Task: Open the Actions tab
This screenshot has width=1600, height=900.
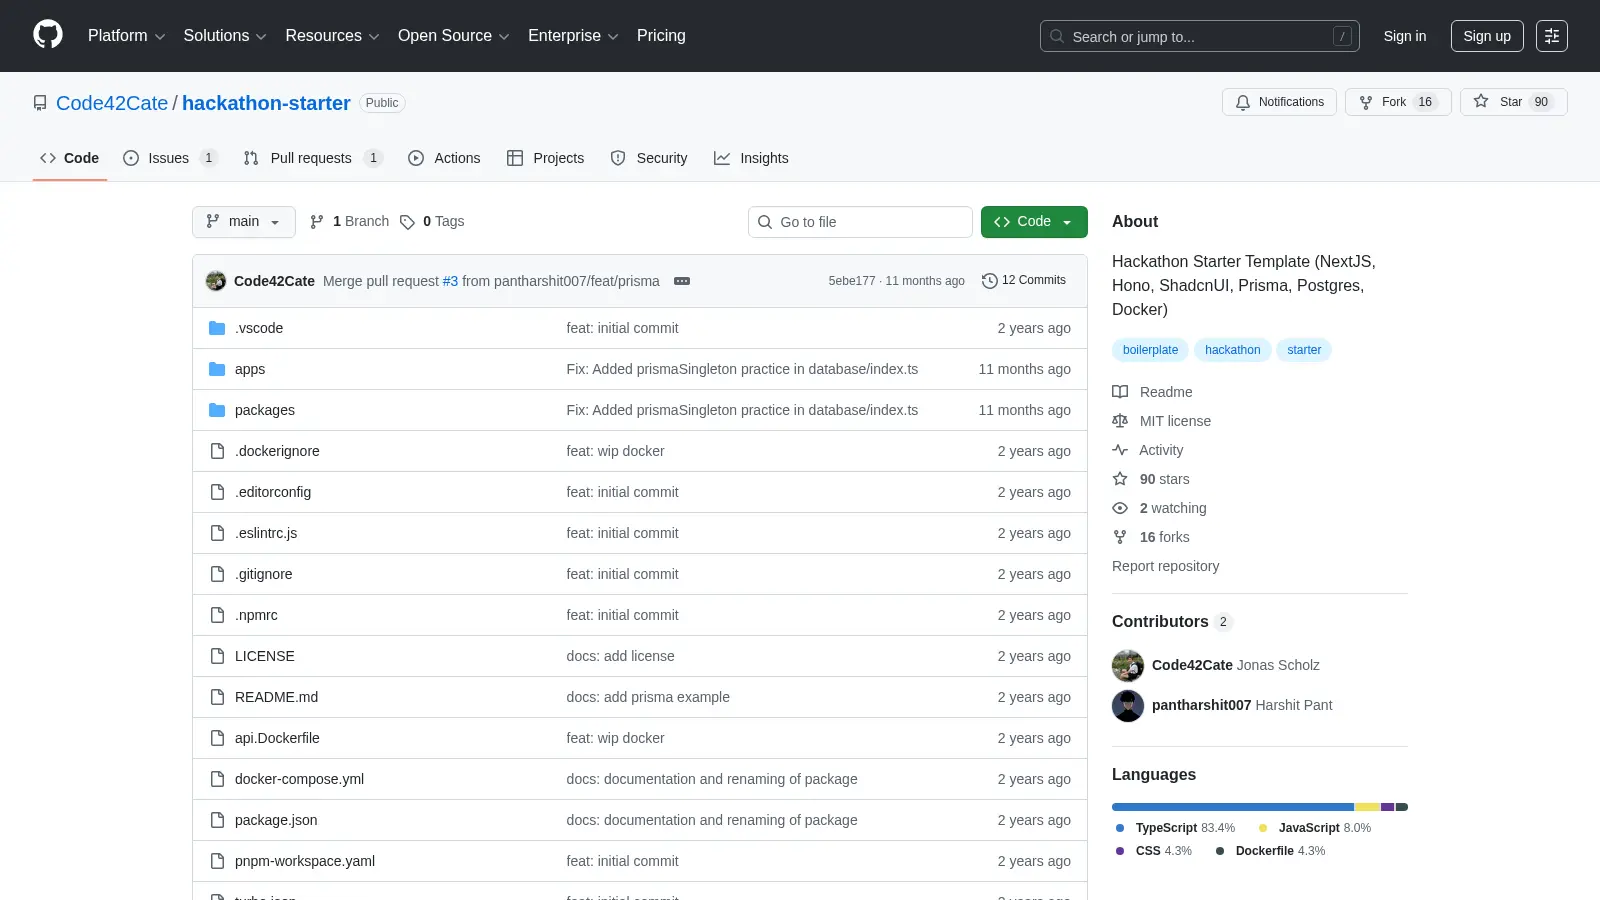Action: pos(444,158)
